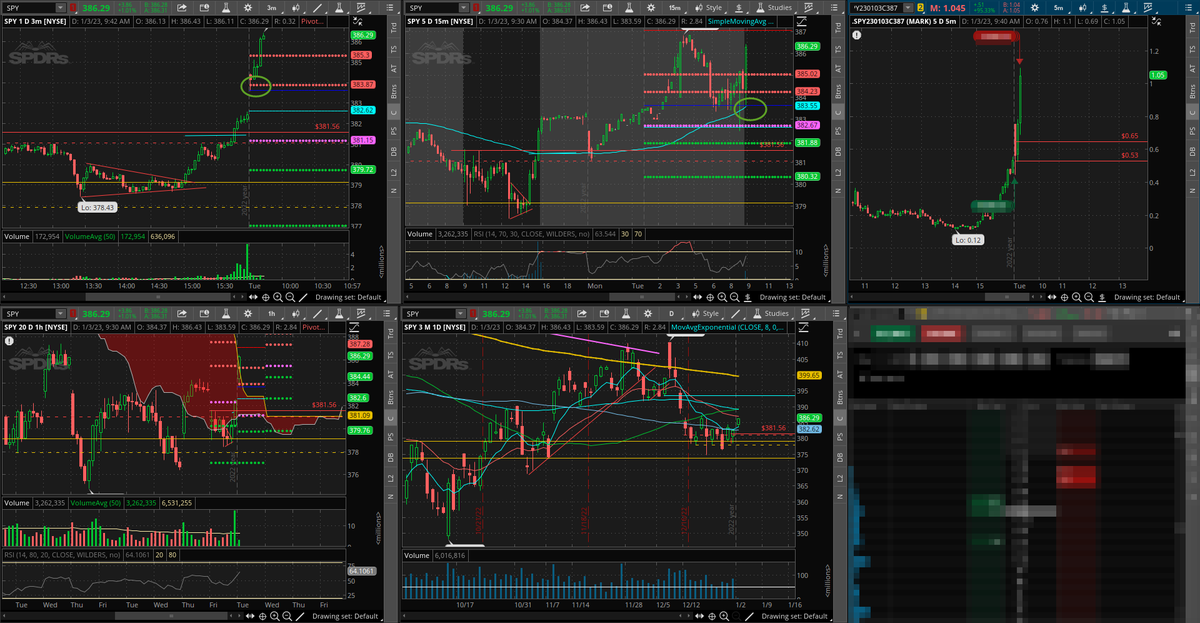Click Studies button on SPY 15m chart
The width and height of the screenshot is (1200, 623).
pos(773,7)
